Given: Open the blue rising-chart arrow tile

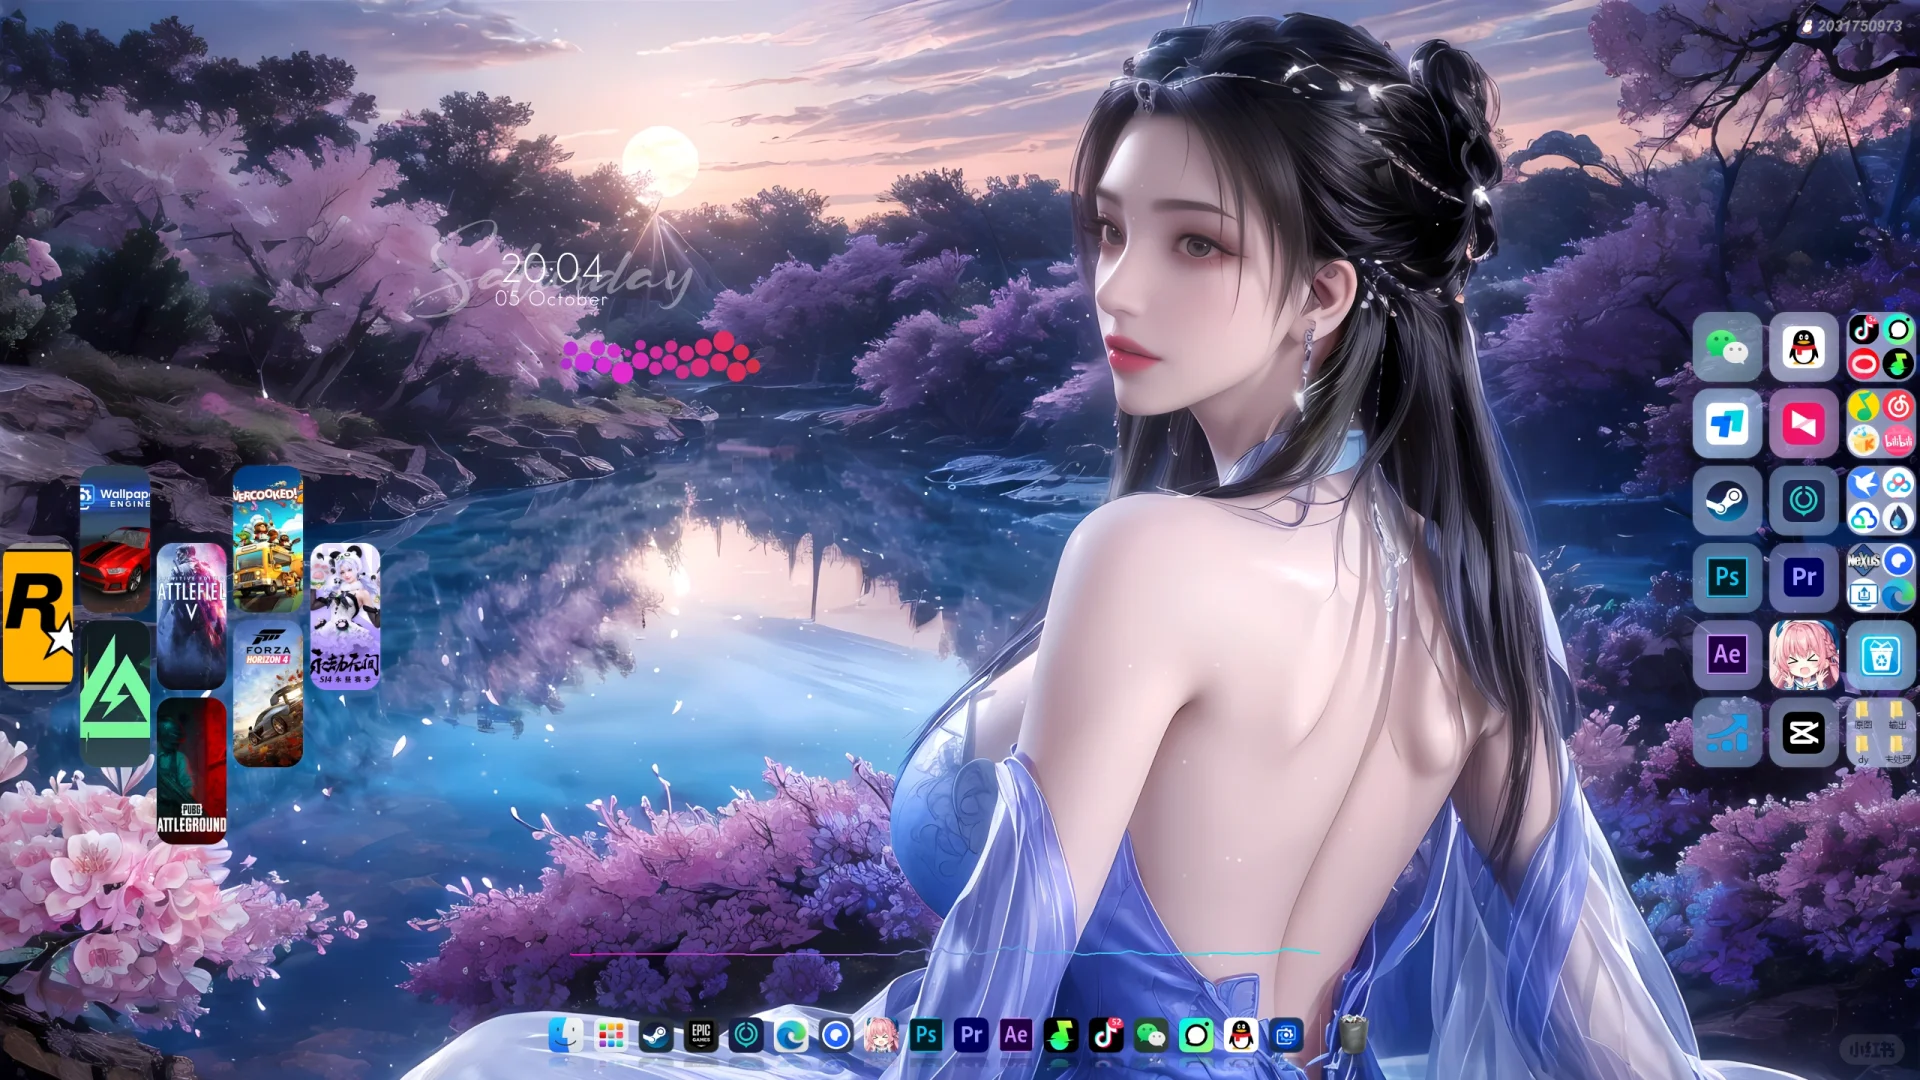Looking at the screenshot, I should coord(1727,732).
